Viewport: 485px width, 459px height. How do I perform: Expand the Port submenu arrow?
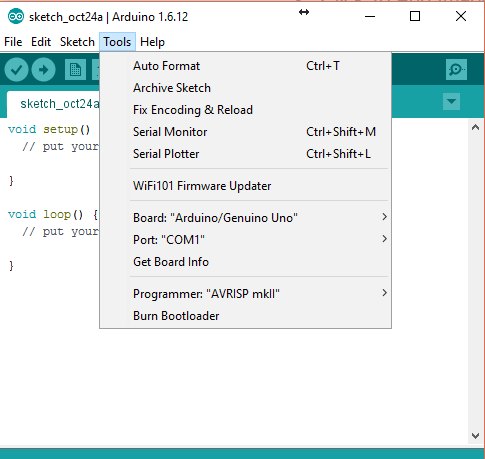point(384,239)
